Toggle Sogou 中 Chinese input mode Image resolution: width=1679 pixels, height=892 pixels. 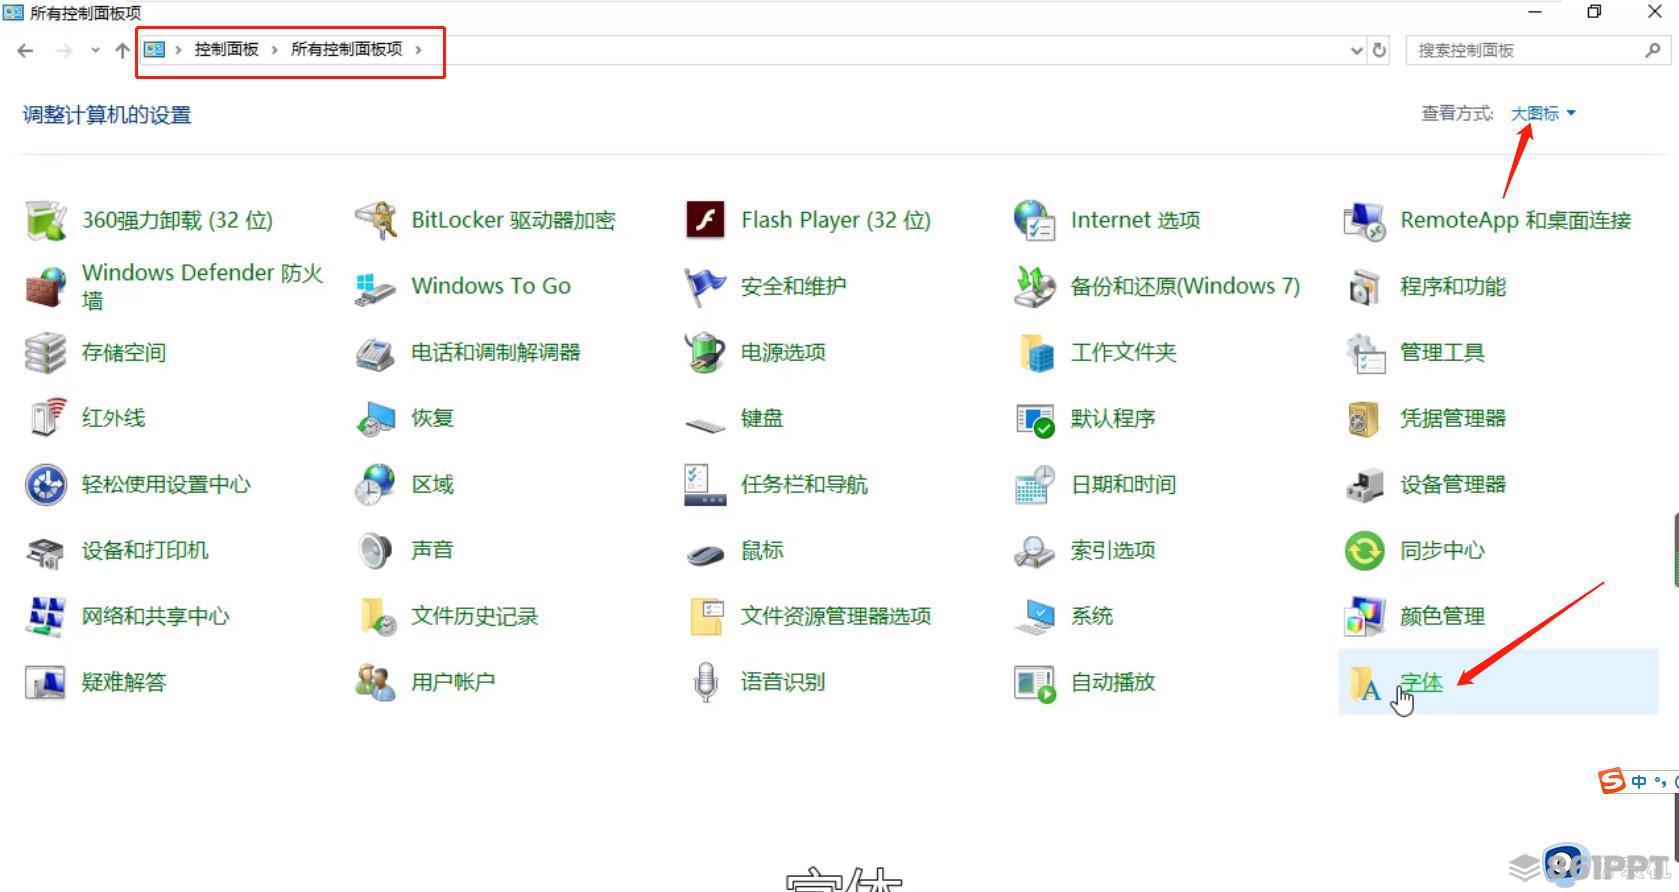coord(1639,781)
